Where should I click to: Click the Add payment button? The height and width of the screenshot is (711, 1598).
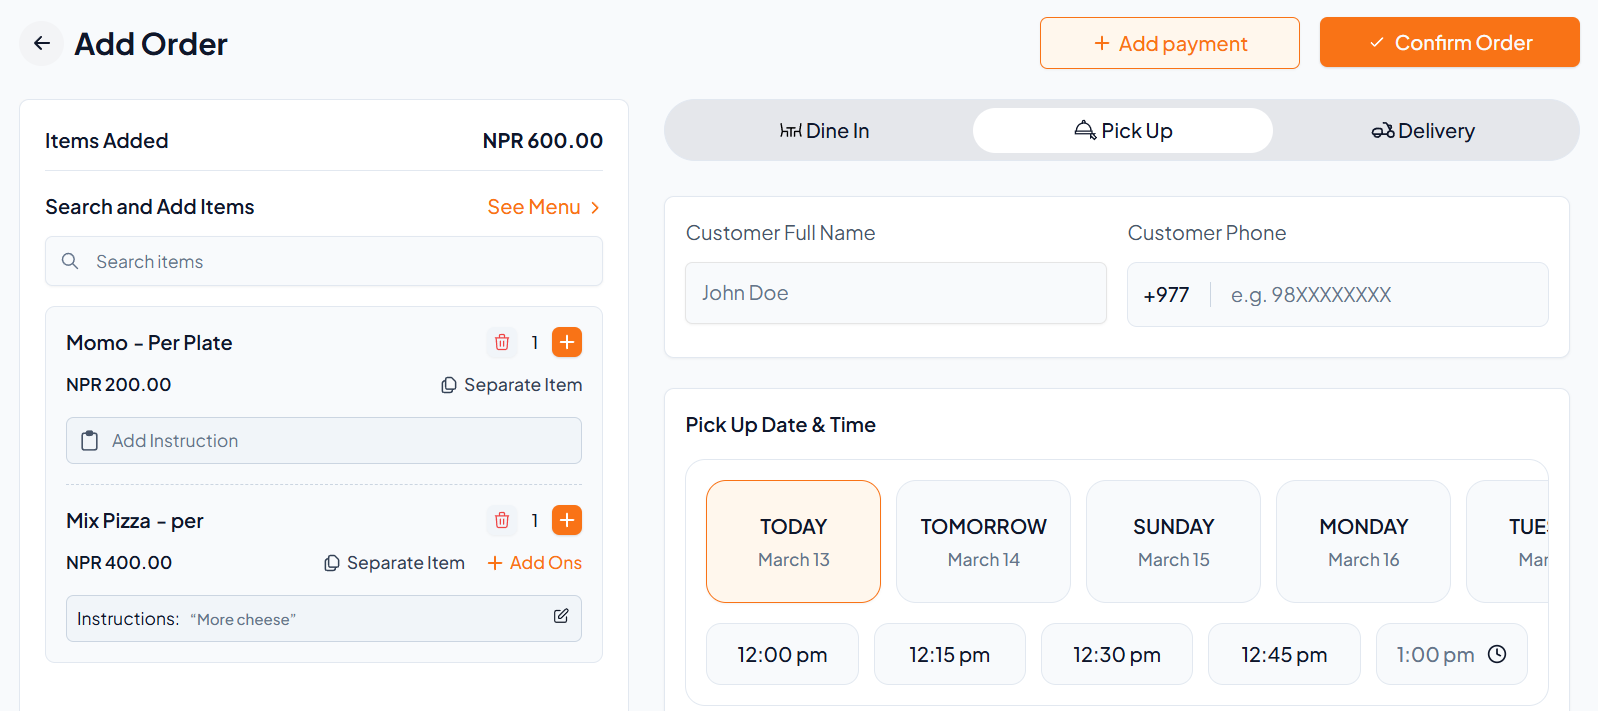pyautogui.click(x=1169, y=43)
